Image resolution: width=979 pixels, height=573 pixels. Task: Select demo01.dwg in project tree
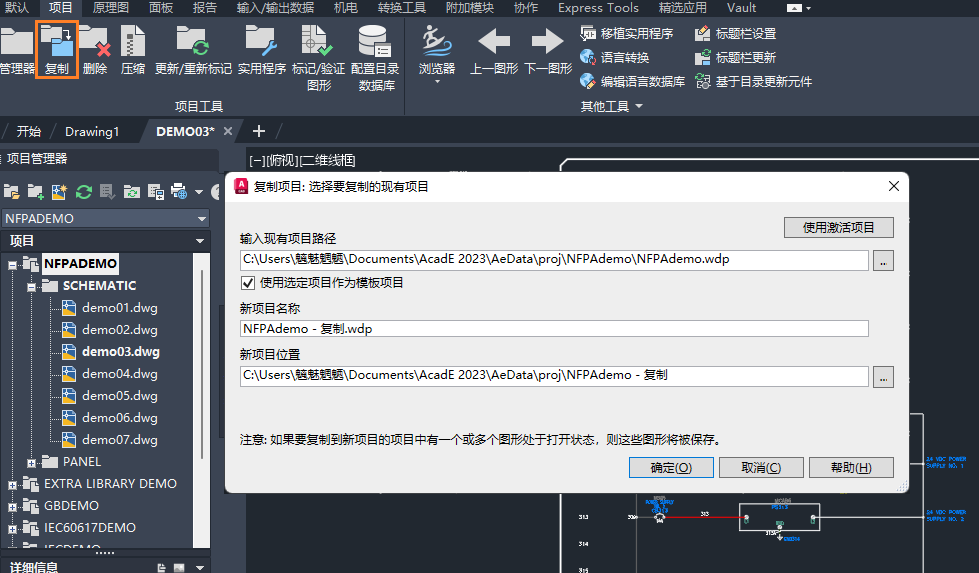coord(120,308)
